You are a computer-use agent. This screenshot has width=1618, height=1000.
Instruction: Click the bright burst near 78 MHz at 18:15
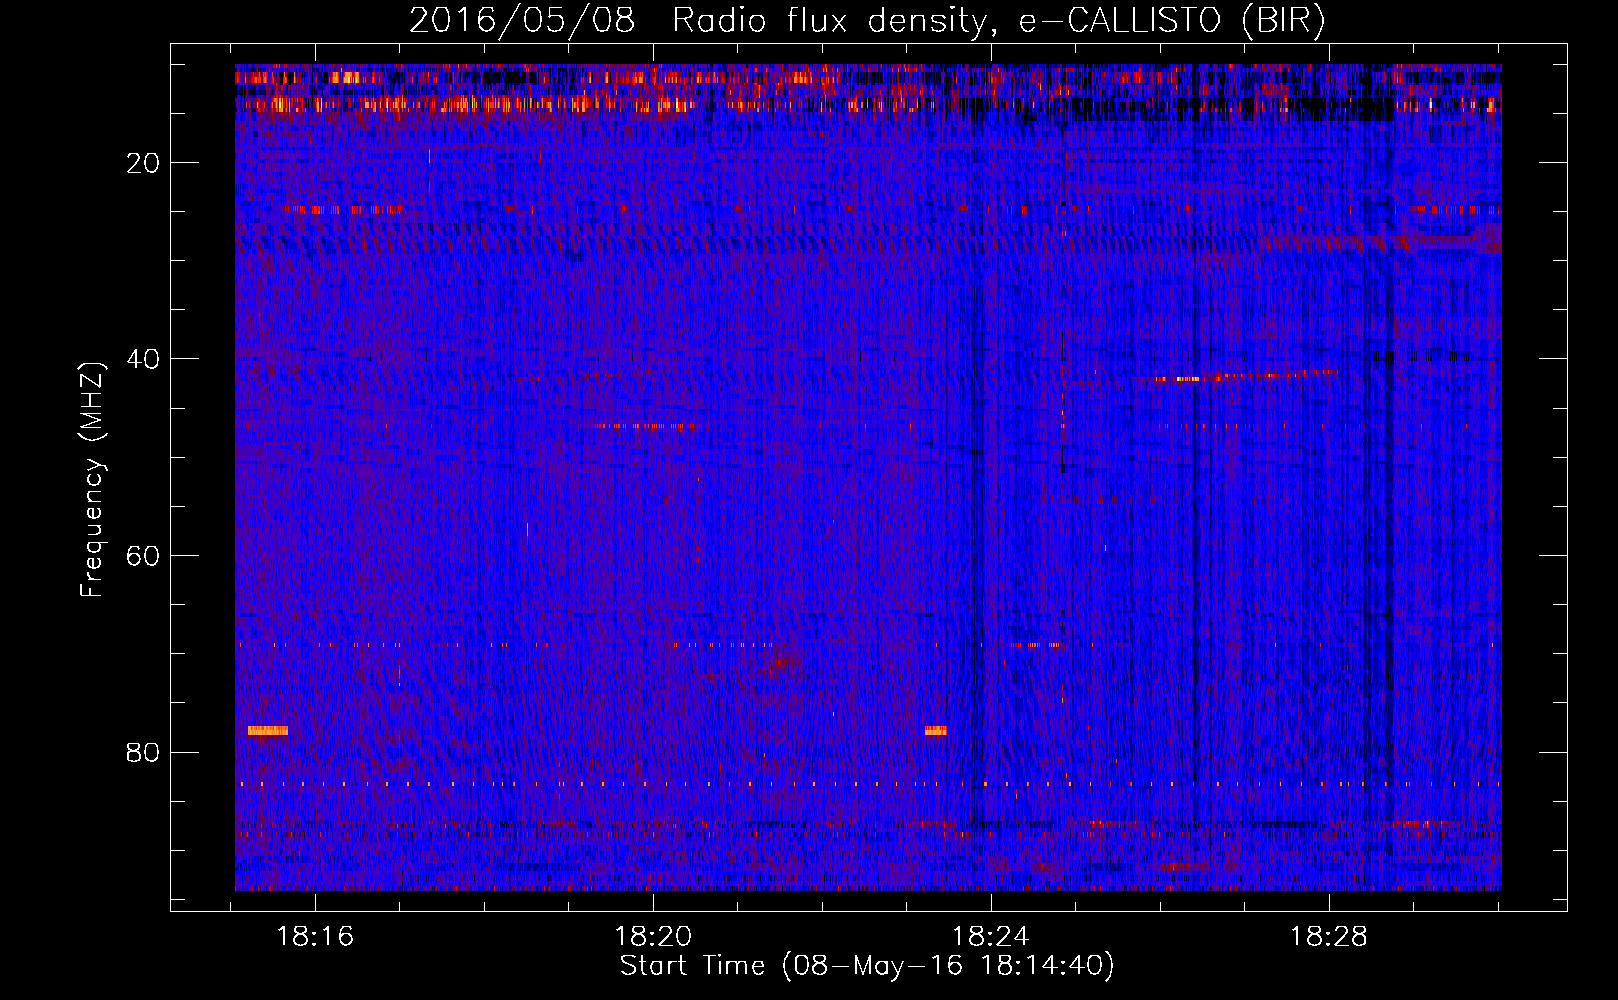click(268, 730)
